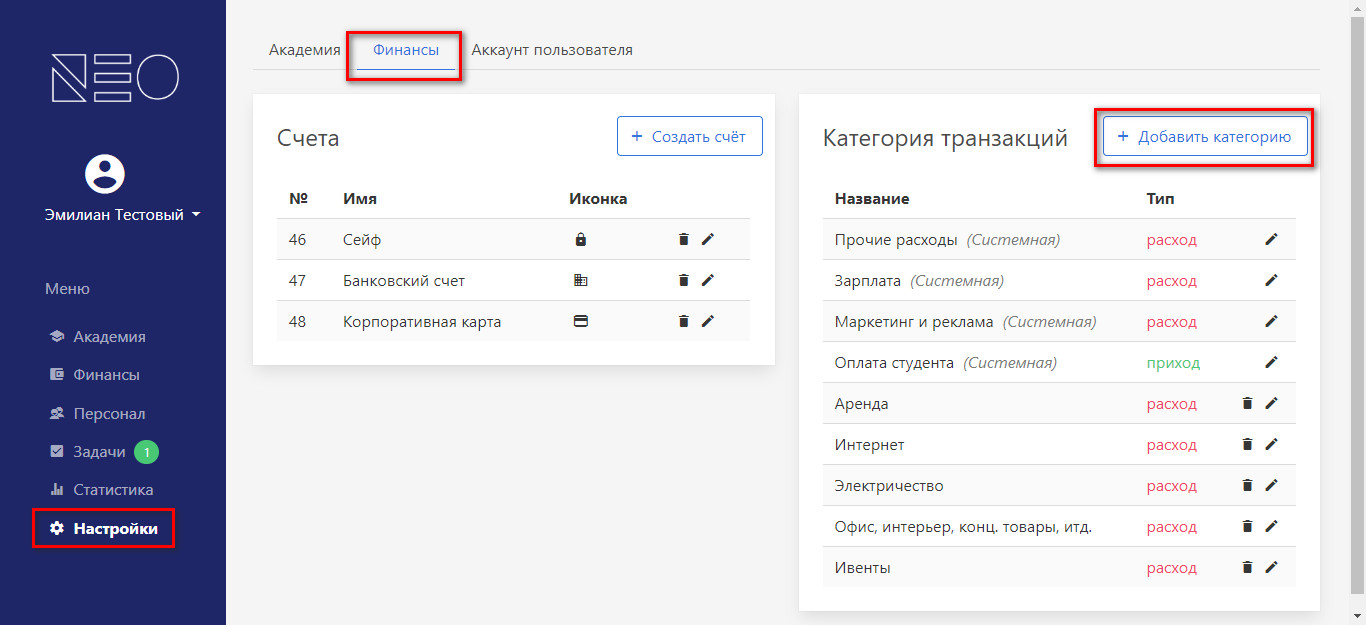Click the user avatar icon

click(105, 174)
